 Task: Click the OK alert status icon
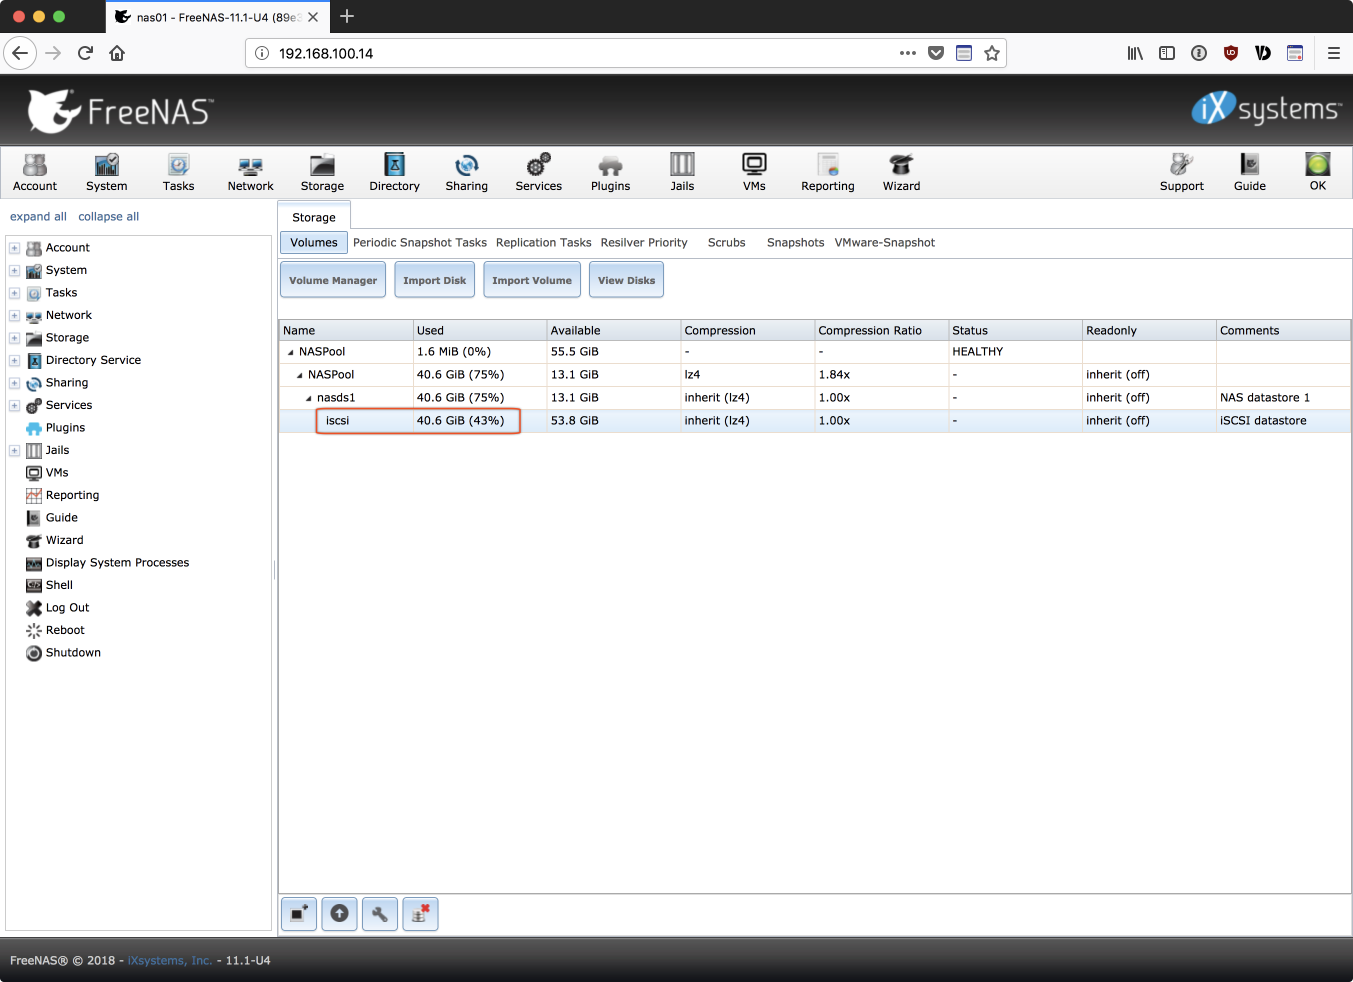(x=1317, y=172)
